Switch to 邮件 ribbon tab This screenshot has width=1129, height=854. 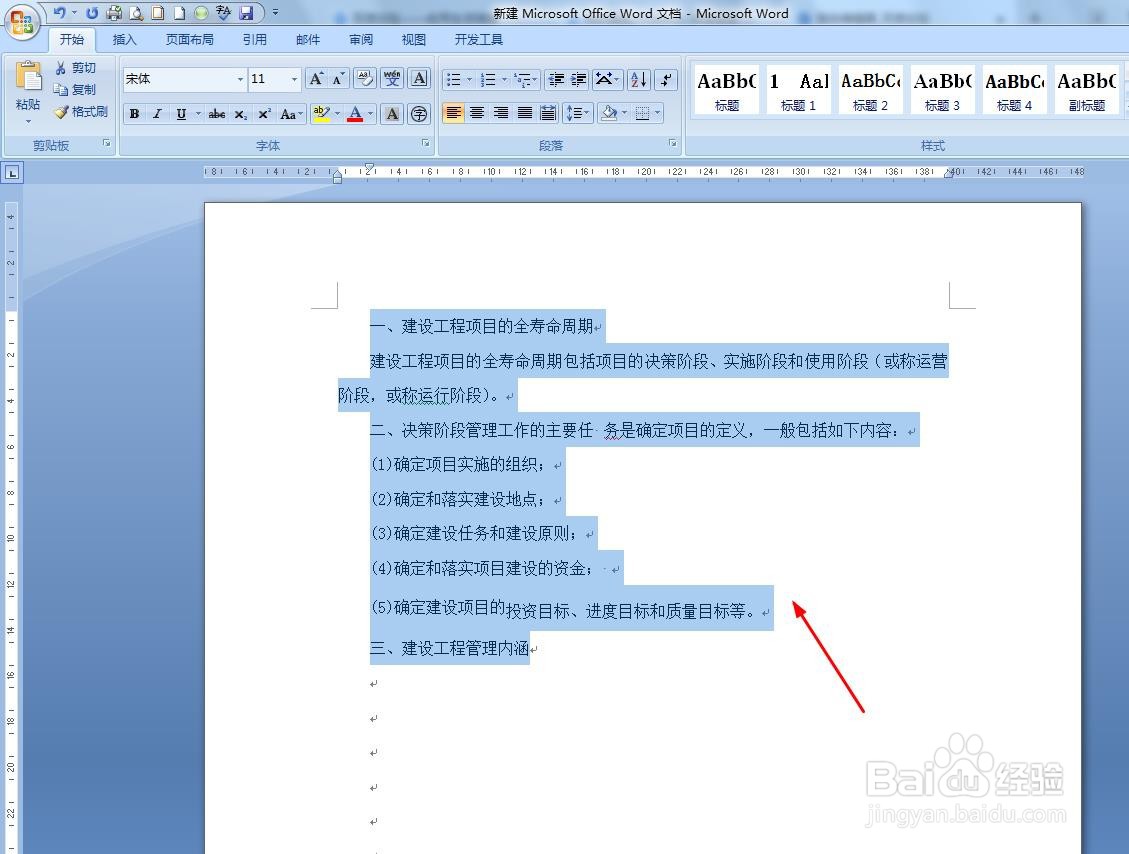(307, 40)
